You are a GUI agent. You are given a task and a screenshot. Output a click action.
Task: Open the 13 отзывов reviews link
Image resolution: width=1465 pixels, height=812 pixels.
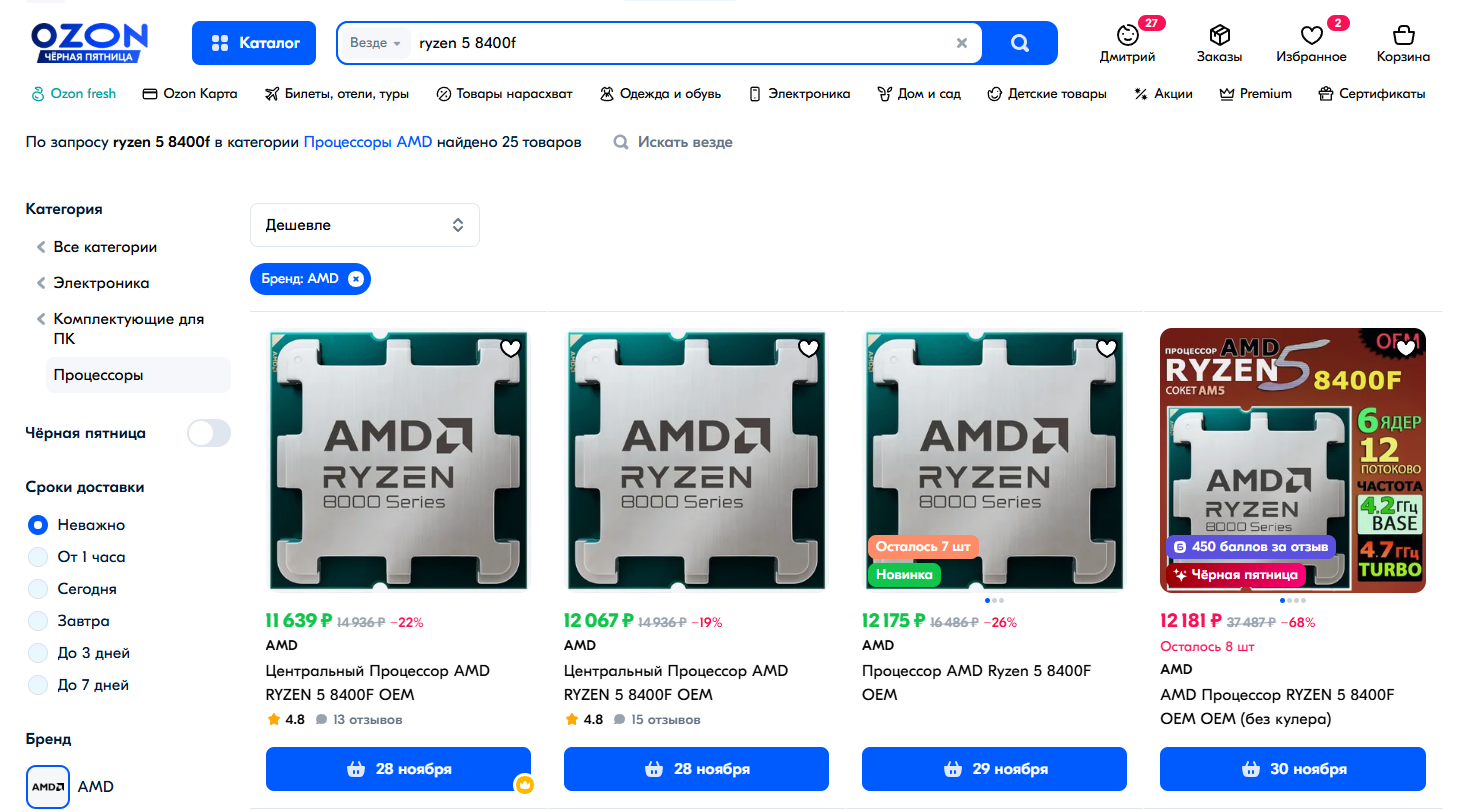359,719
